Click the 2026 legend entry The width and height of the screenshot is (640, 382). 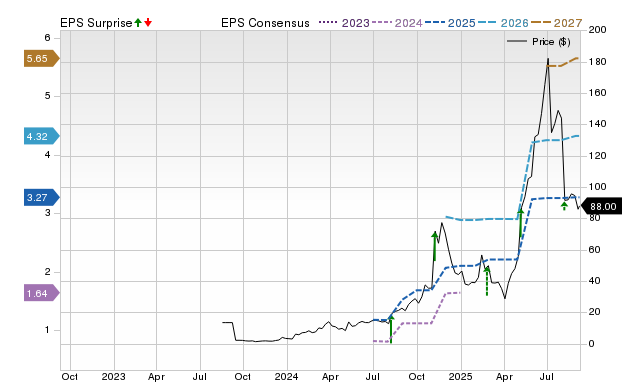(x=503, y=23)
